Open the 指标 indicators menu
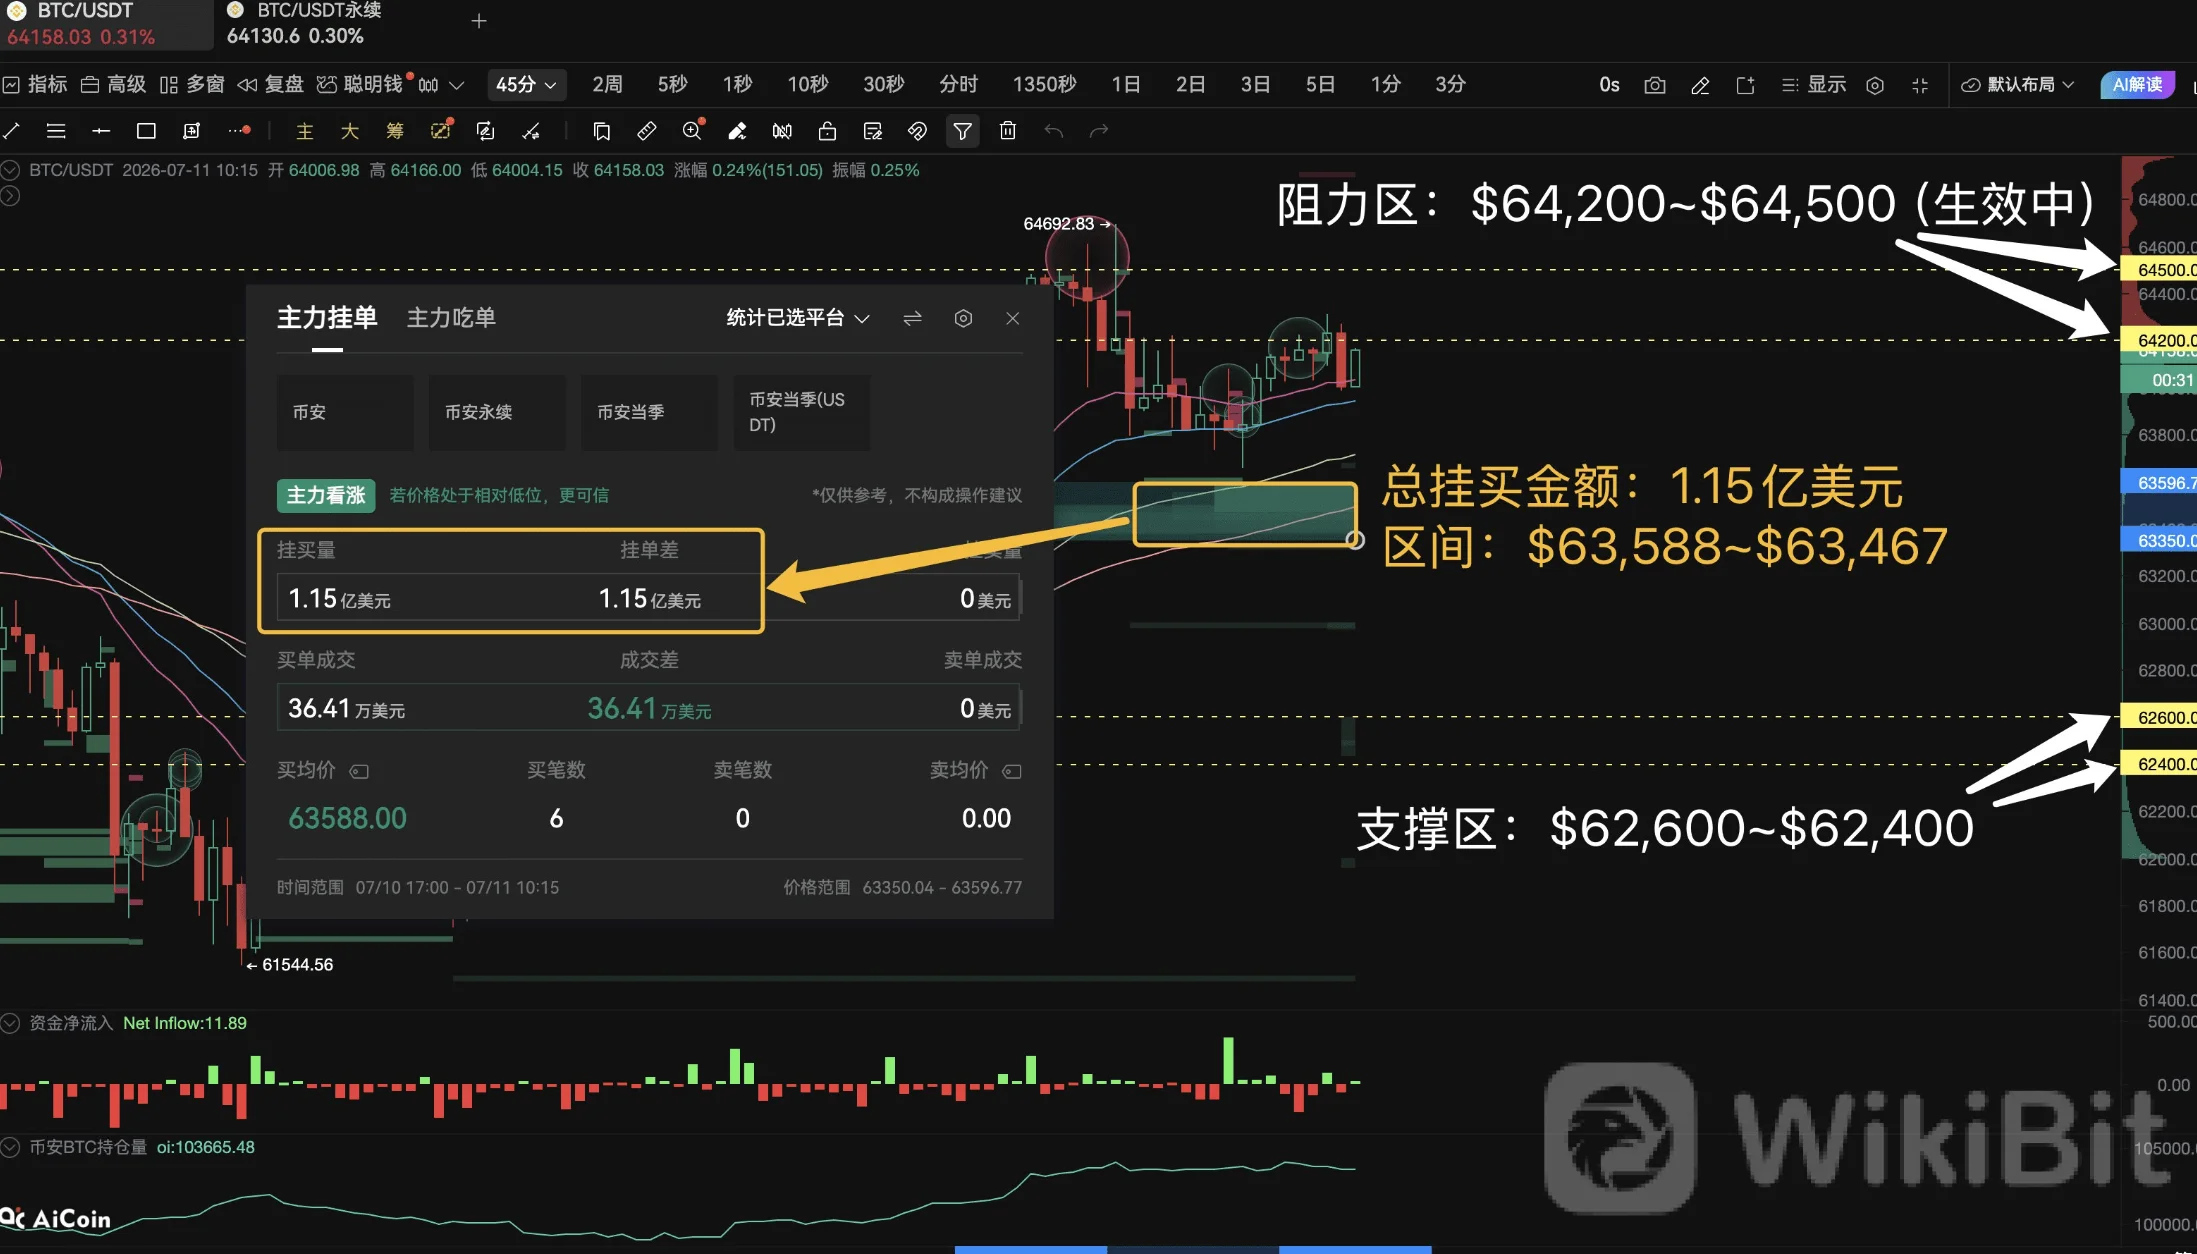The width and height of the screenshot is (2197, 1254). (35, 85)
